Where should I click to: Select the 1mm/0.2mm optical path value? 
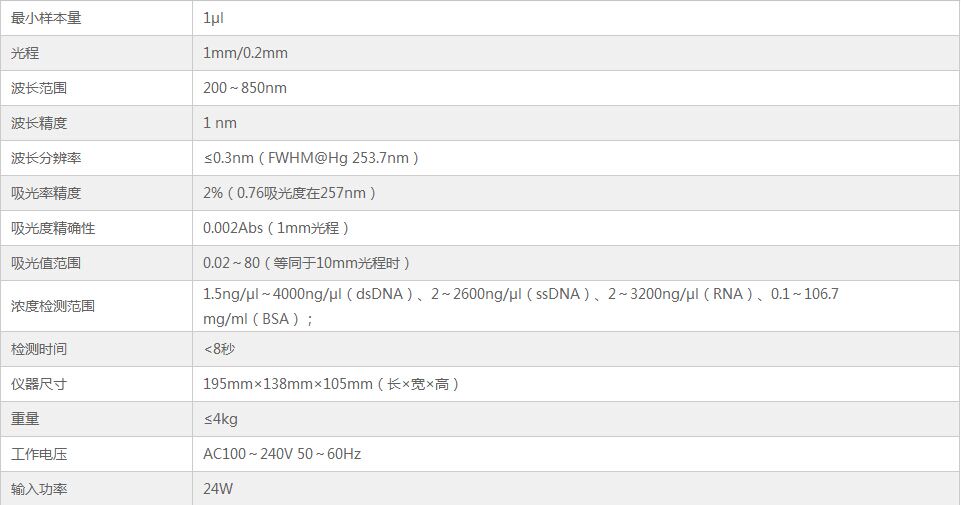245,53
